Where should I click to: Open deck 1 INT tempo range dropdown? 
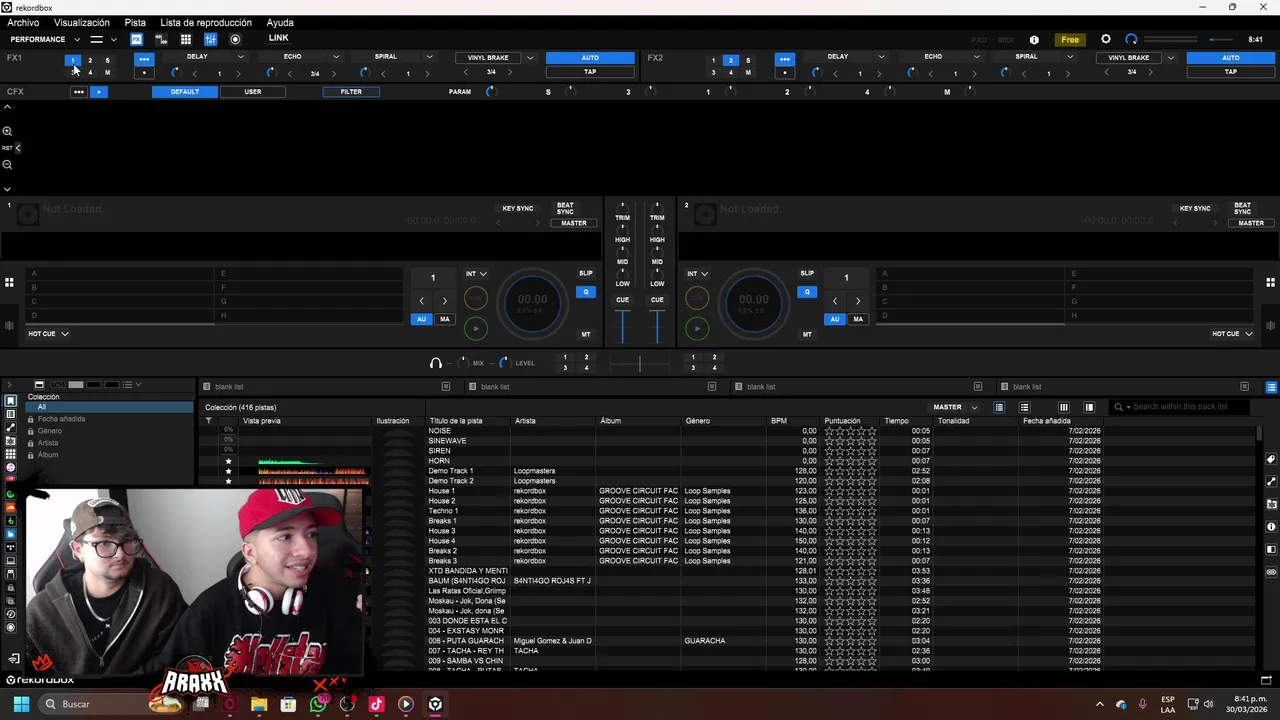tap(476, 274)
